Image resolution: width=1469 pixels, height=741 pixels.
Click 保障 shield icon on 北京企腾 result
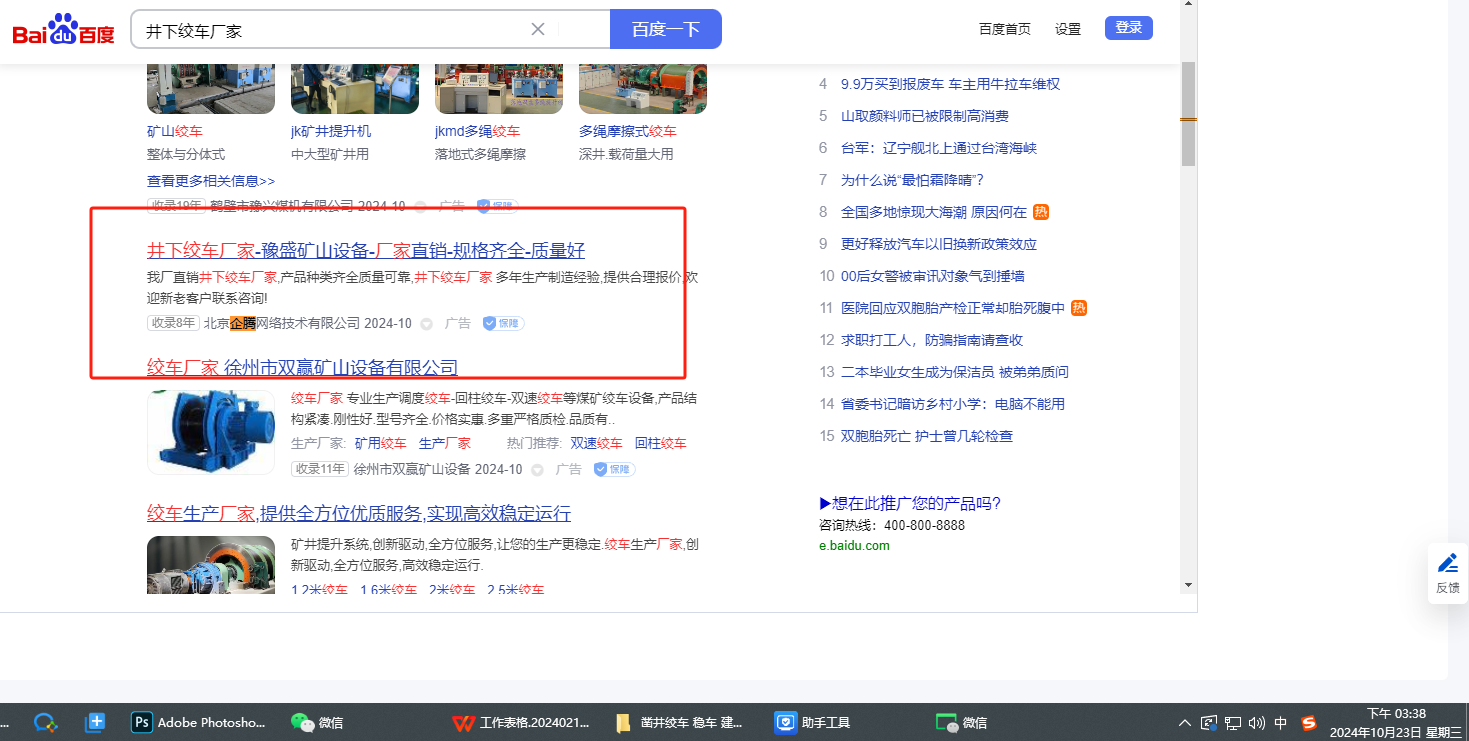click(x=503, y=323)
